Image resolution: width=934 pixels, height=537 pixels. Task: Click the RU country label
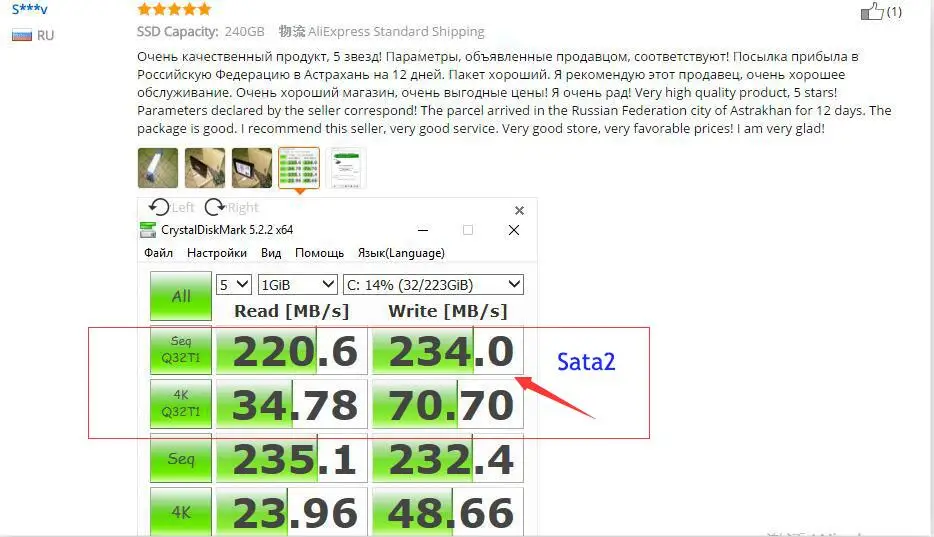pyautogui.click(x=45, y=36)
